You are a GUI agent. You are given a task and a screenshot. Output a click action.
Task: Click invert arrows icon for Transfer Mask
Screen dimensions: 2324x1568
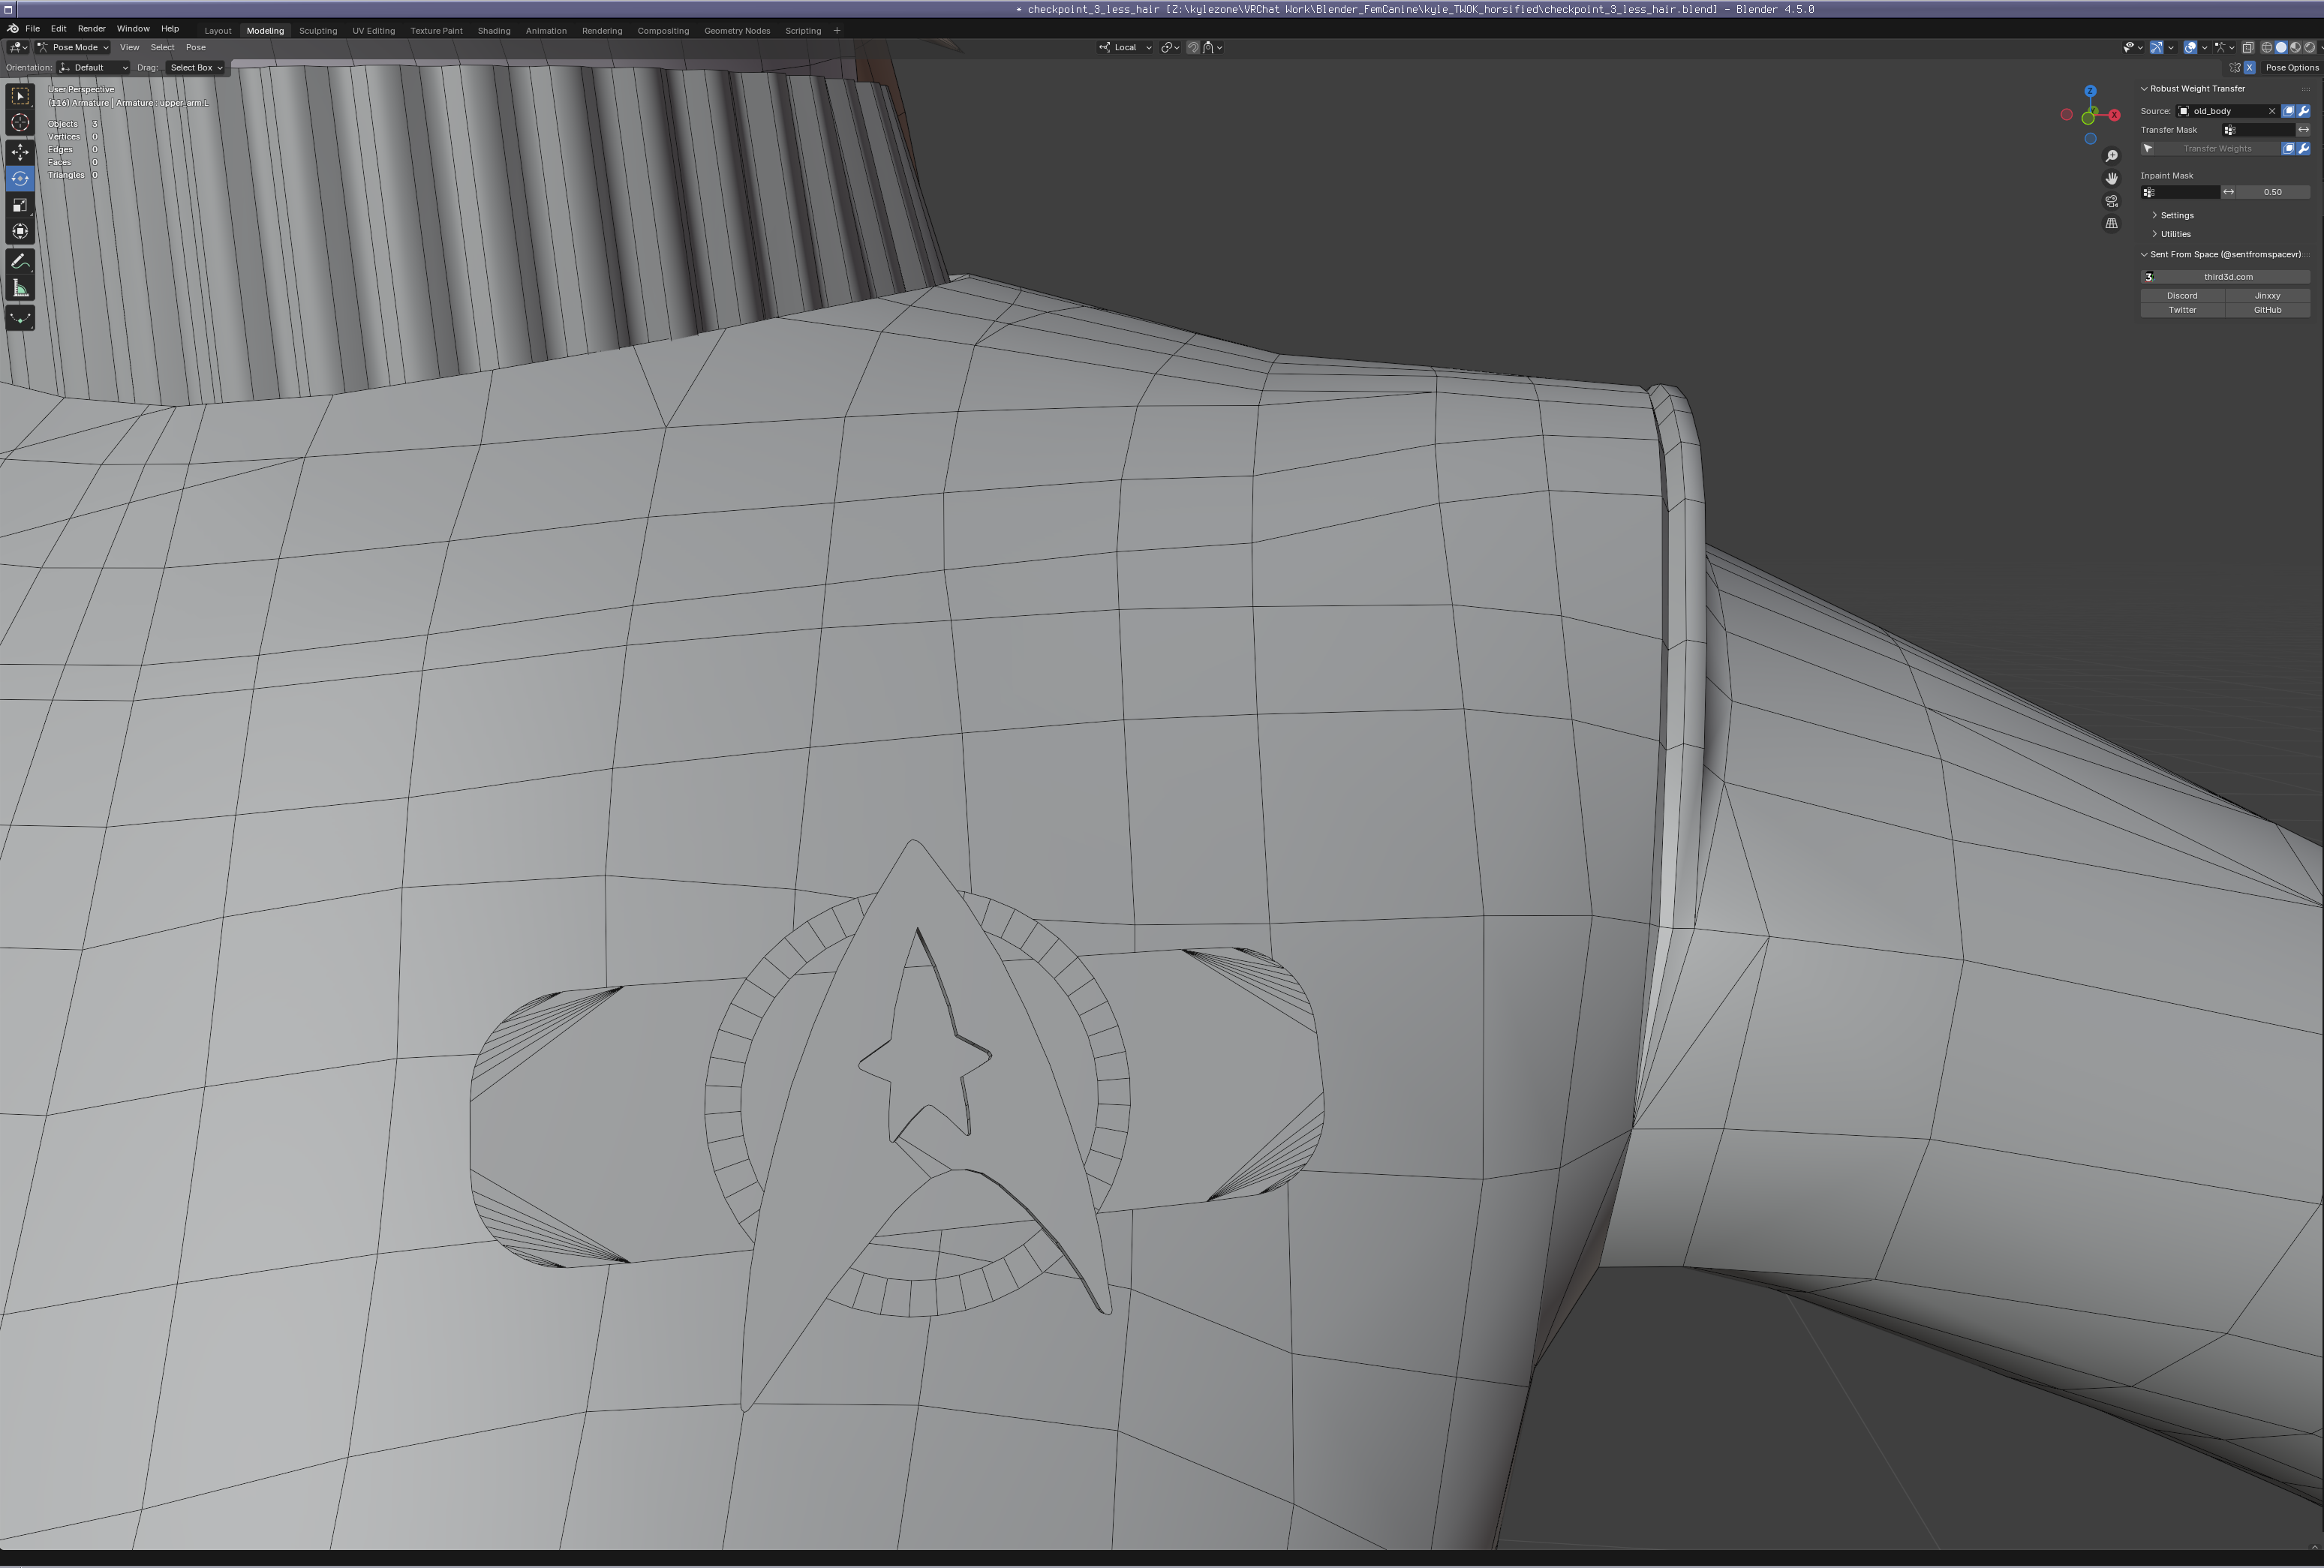[x=2303, y=130]
